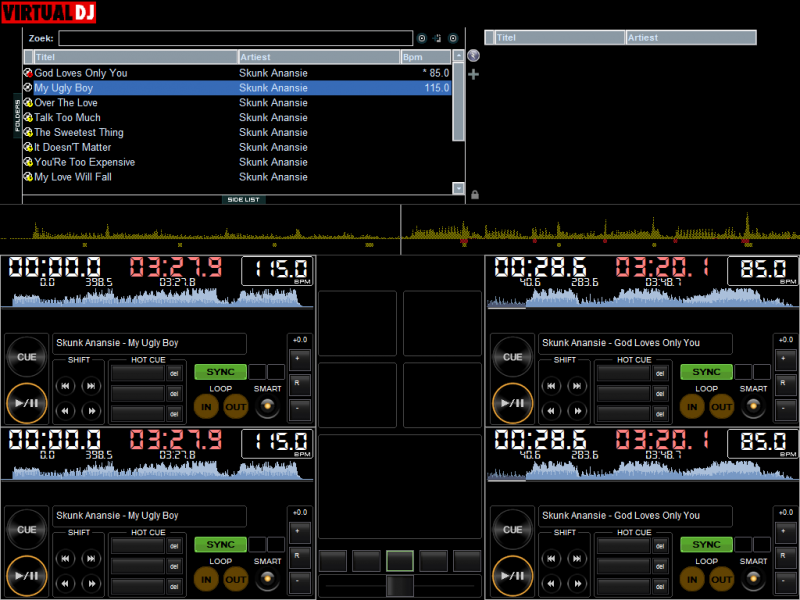The width and height of the screenshot is (800, 600).
Task: Set loop IN on lower God Loves Only You deck
Action: 692,580
